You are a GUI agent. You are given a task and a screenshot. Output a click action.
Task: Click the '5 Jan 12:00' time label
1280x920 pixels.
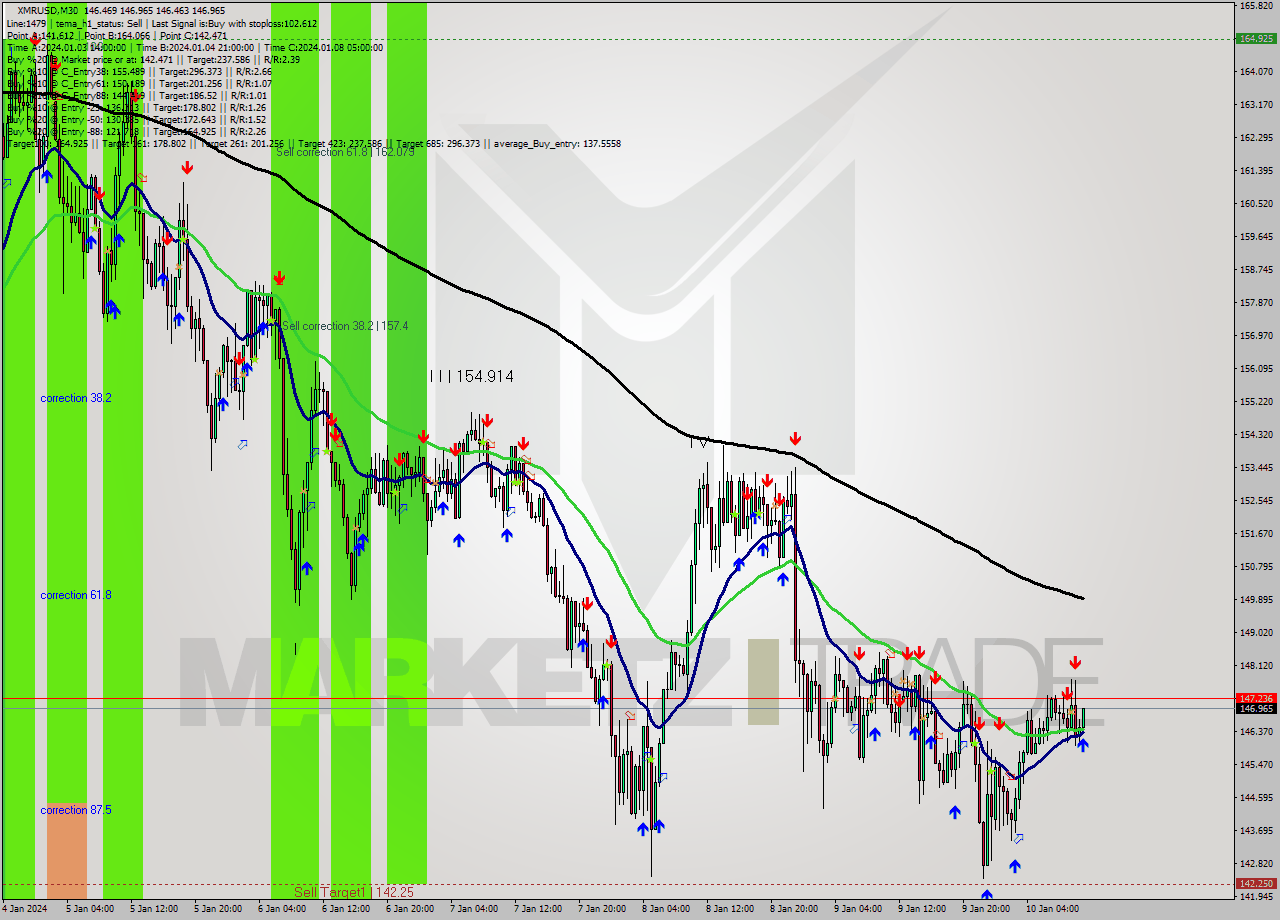(x=154, y=909)
